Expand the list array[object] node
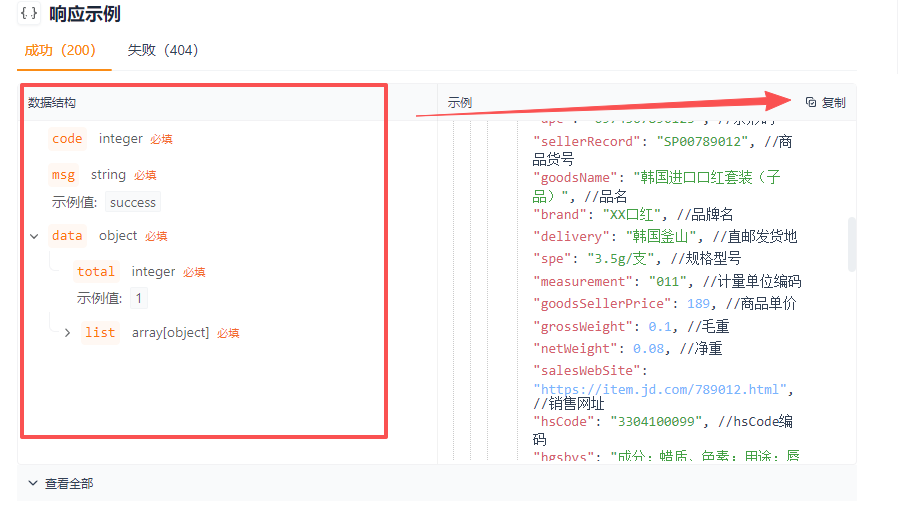Screen dimensions: 908x512 pyautogui.click(x=67, y=333)
